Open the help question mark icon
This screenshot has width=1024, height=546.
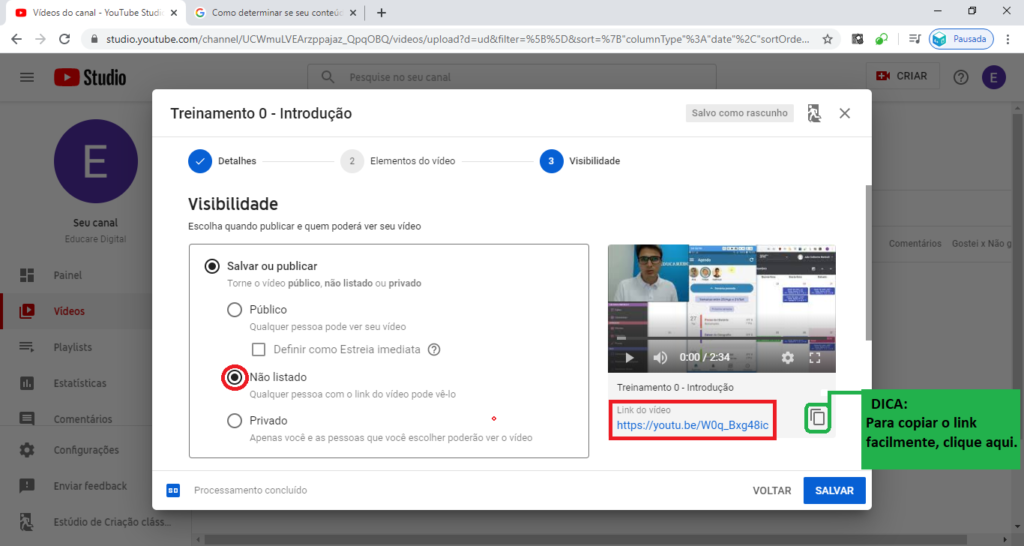pos(961,77)
